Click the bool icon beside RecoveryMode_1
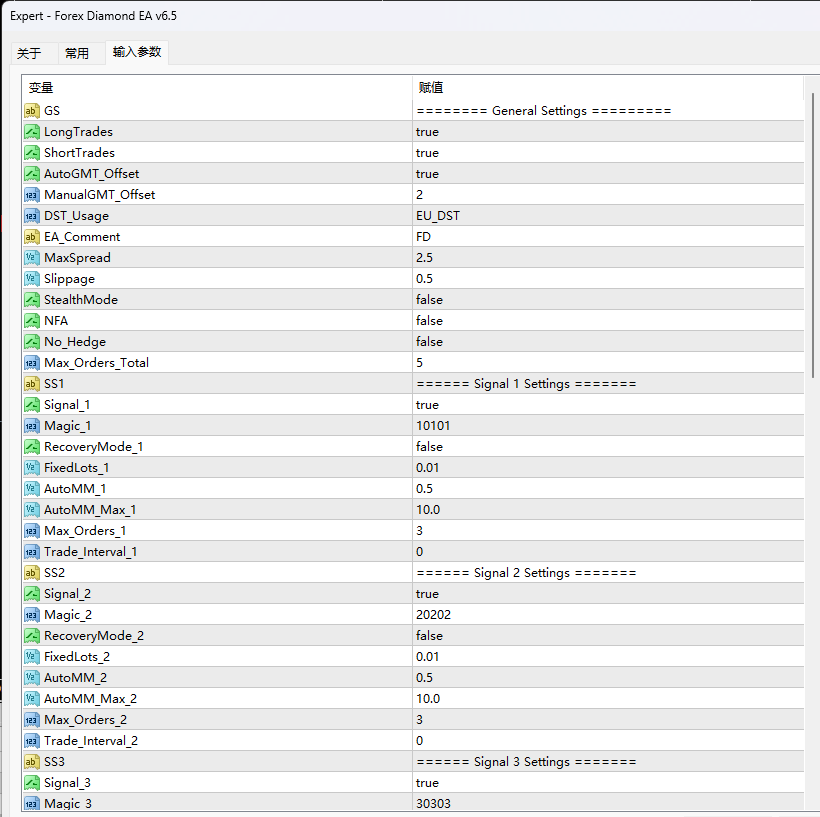 click(x=31, y=447)
